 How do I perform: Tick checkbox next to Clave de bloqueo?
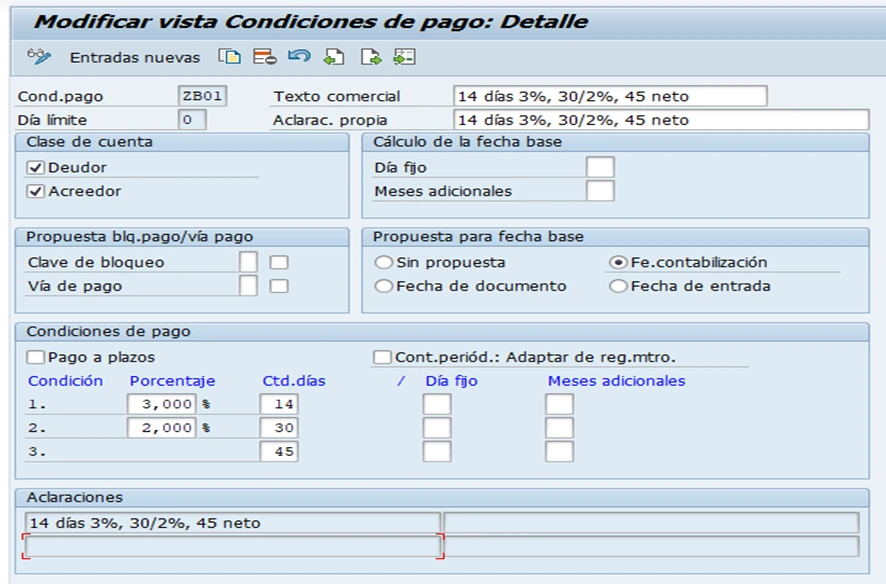point(279,263)
